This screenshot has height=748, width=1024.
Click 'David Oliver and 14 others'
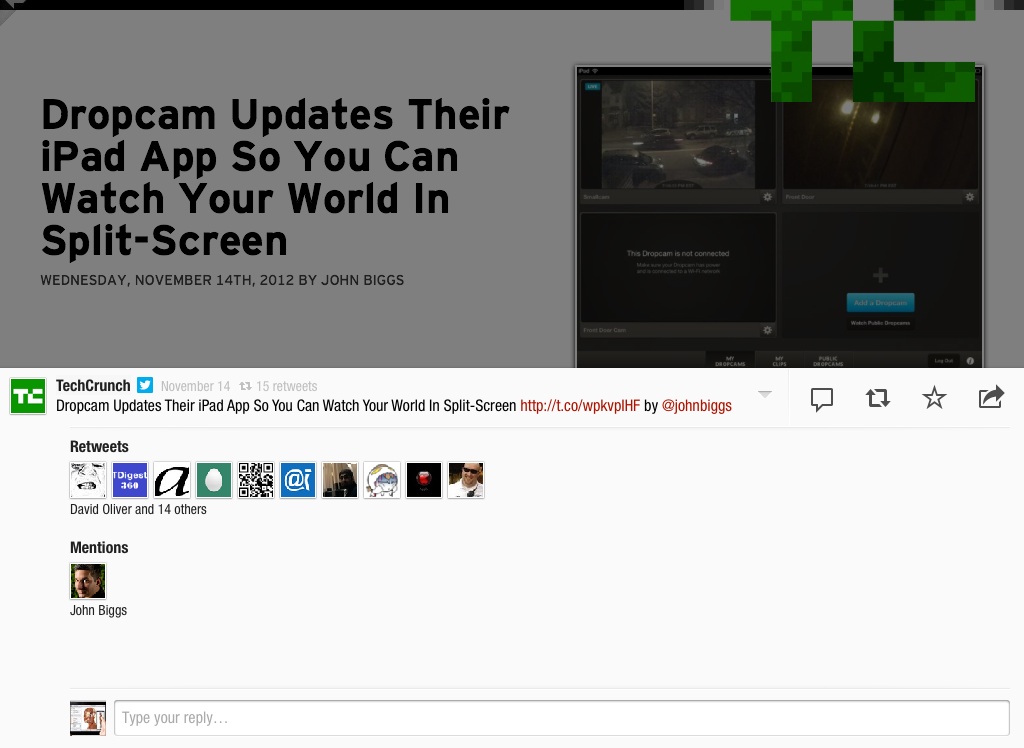[138, 510]
